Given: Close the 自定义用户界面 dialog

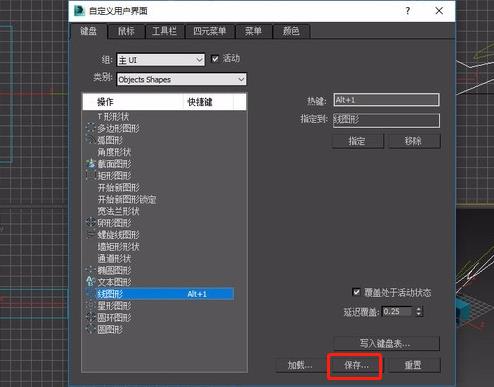Looking at the screenshot, I should click(x=439, y=11).
